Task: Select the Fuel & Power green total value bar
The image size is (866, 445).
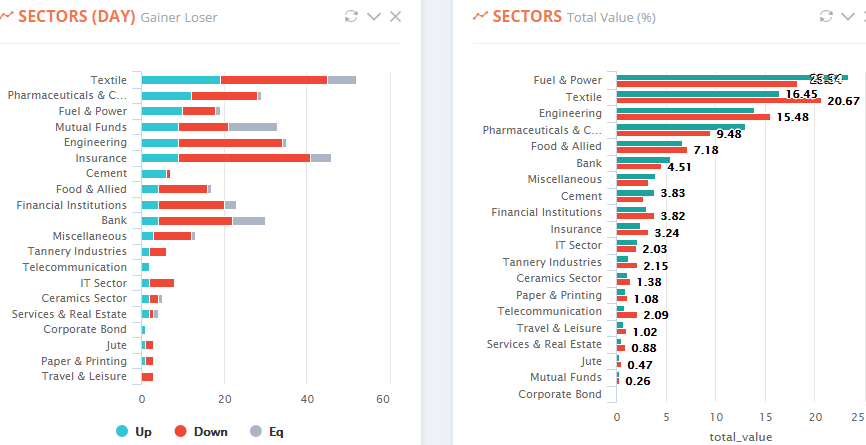Action: 732,78
